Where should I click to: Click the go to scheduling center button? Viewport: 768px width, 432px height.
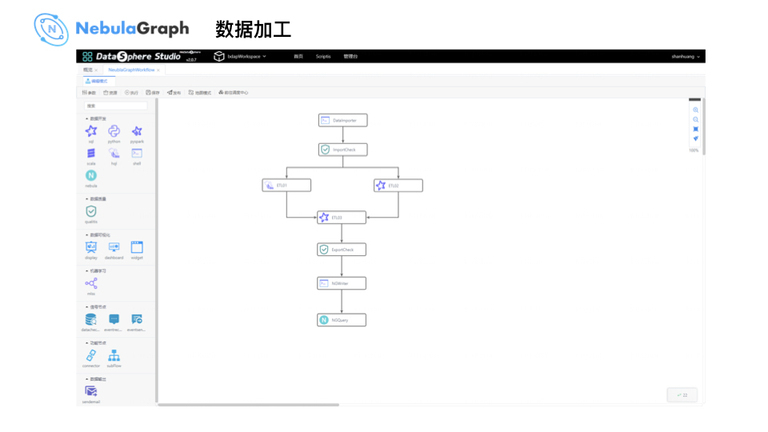coord(233,93)
